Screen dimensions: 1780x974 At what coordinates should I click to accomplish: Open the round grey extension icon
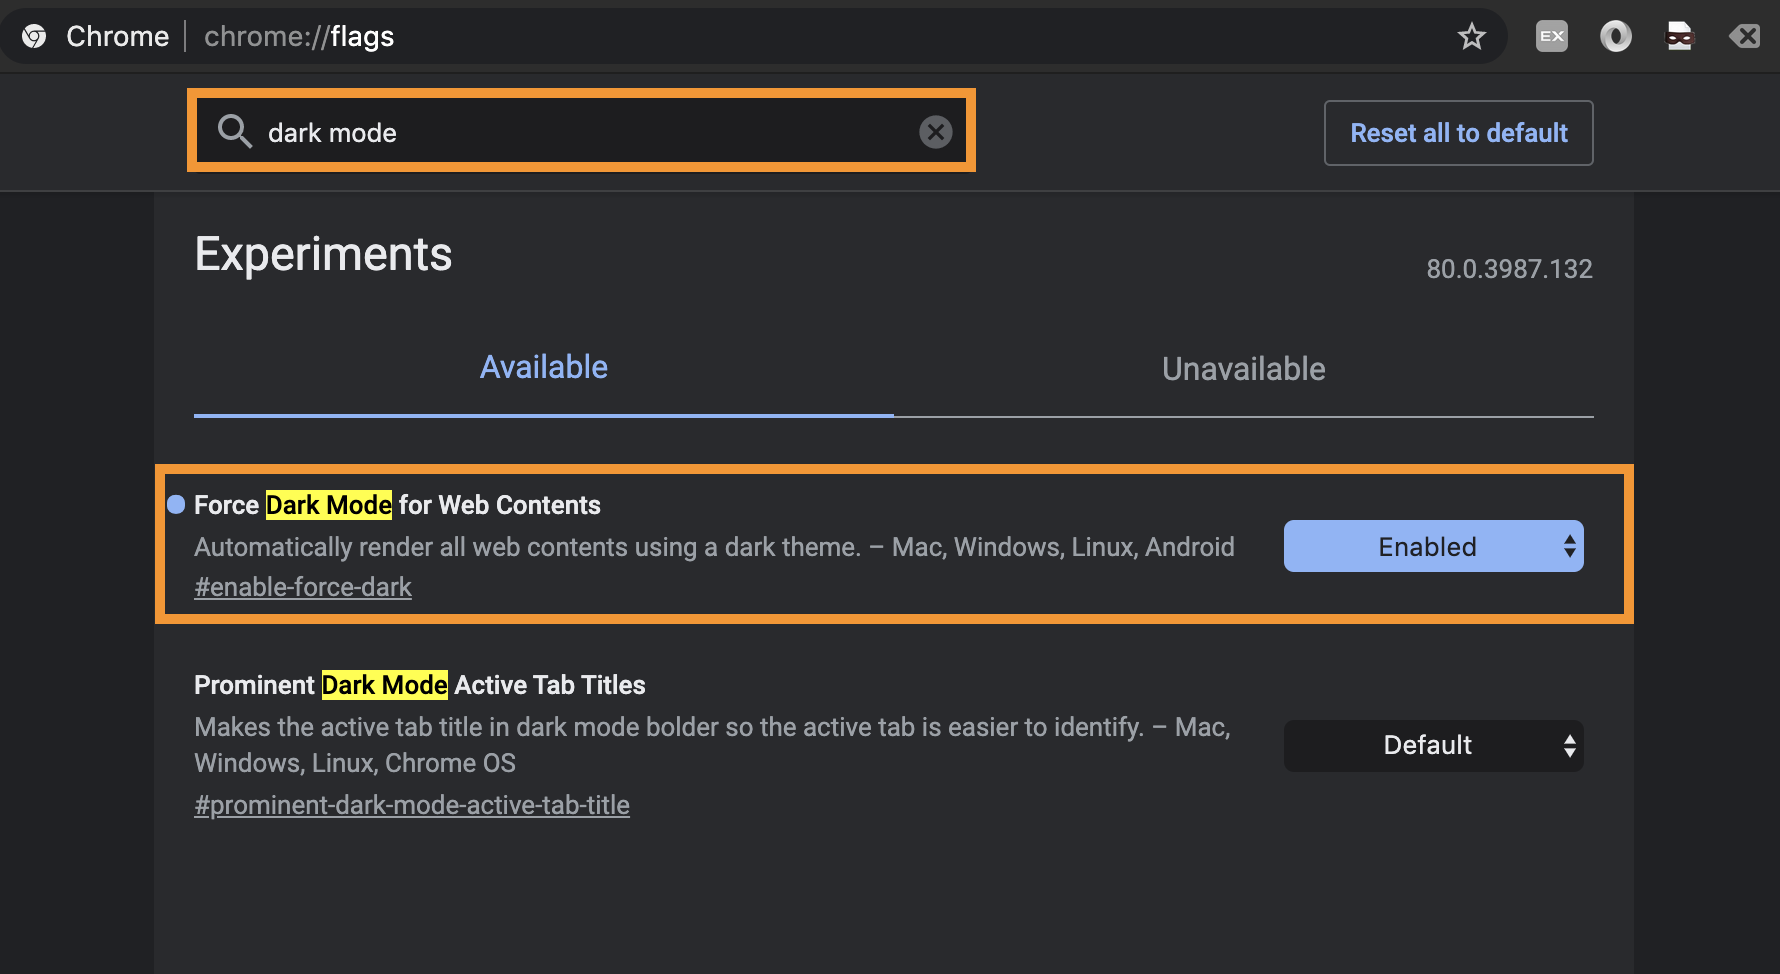click(1616, 37)
